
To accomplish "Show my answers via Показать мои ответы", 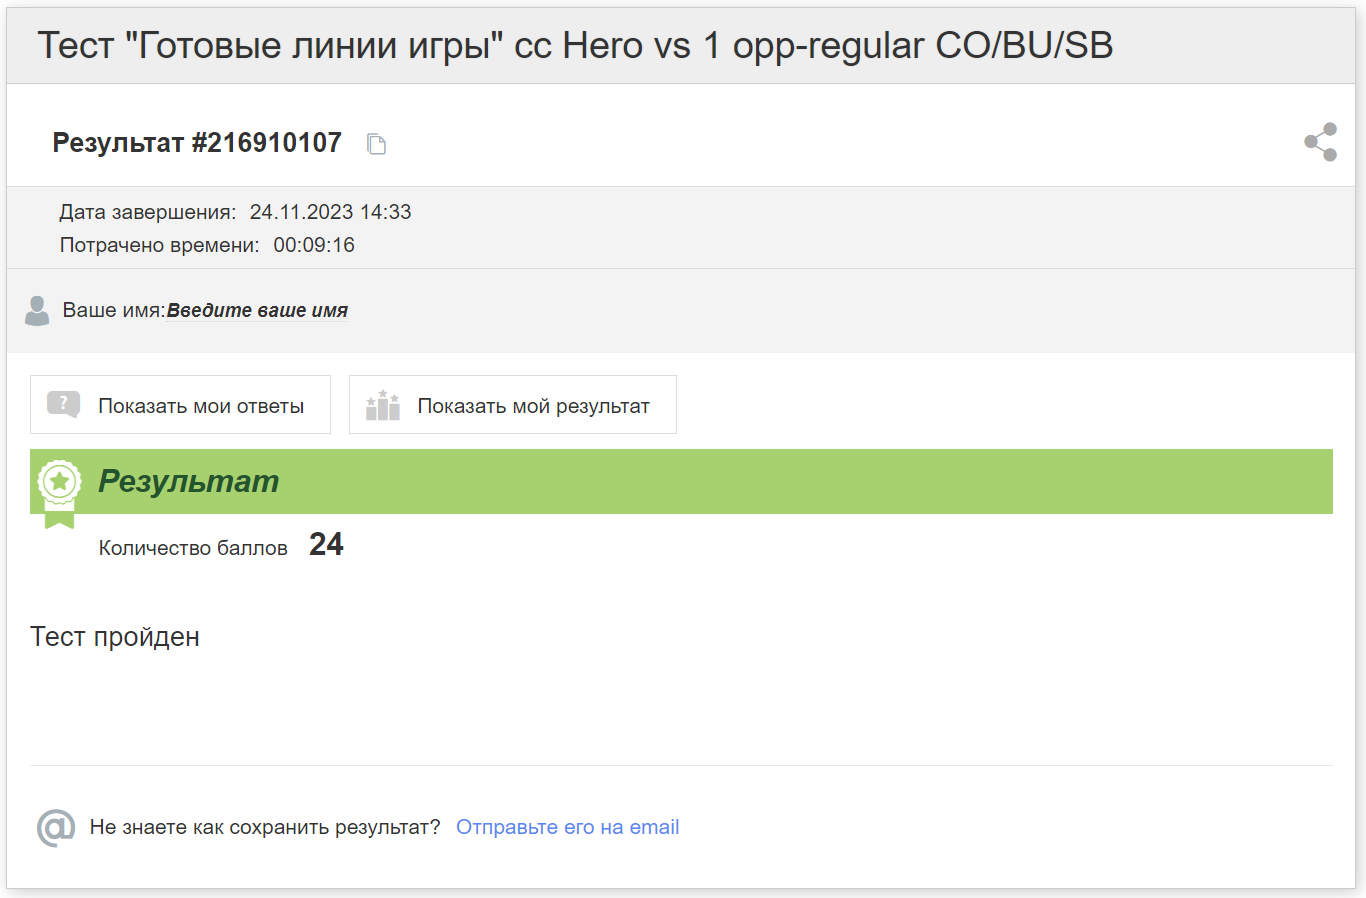I will (x=180, y=405).
